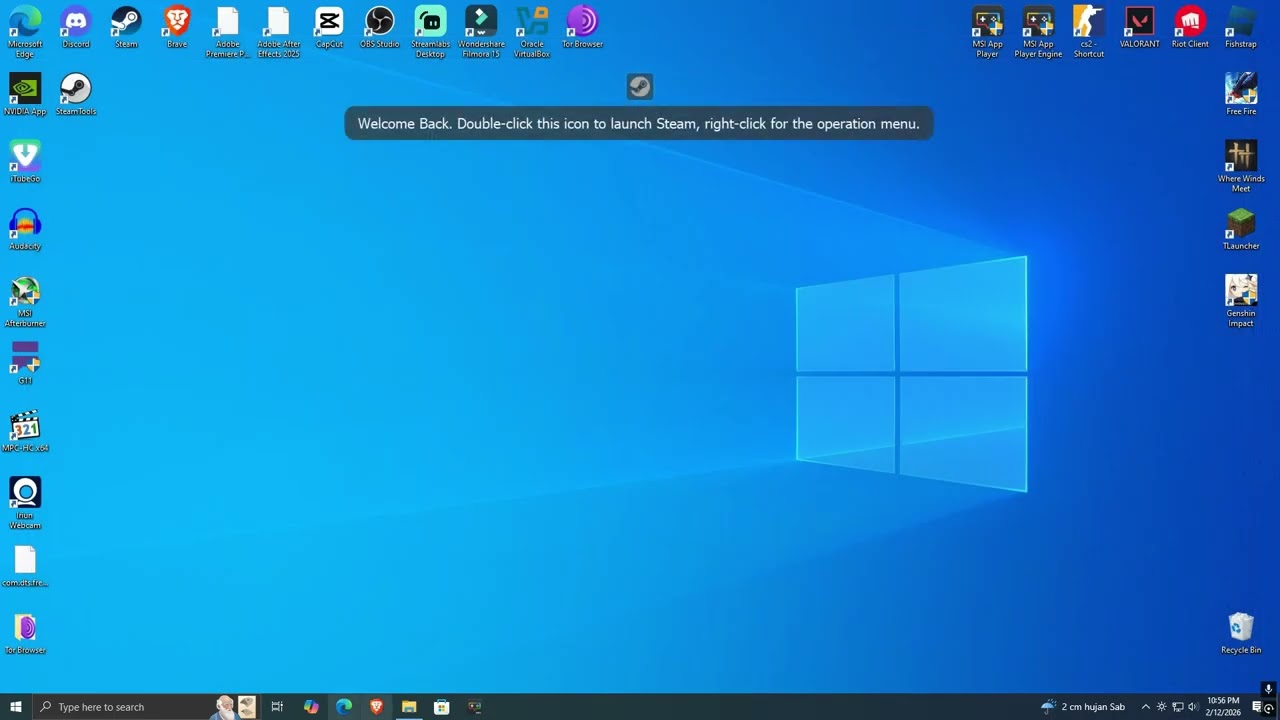Select the VALORANT desktop shortcut
Image resolution: width=1280 pixels, height=720 pixels.
click(1139, 28)
